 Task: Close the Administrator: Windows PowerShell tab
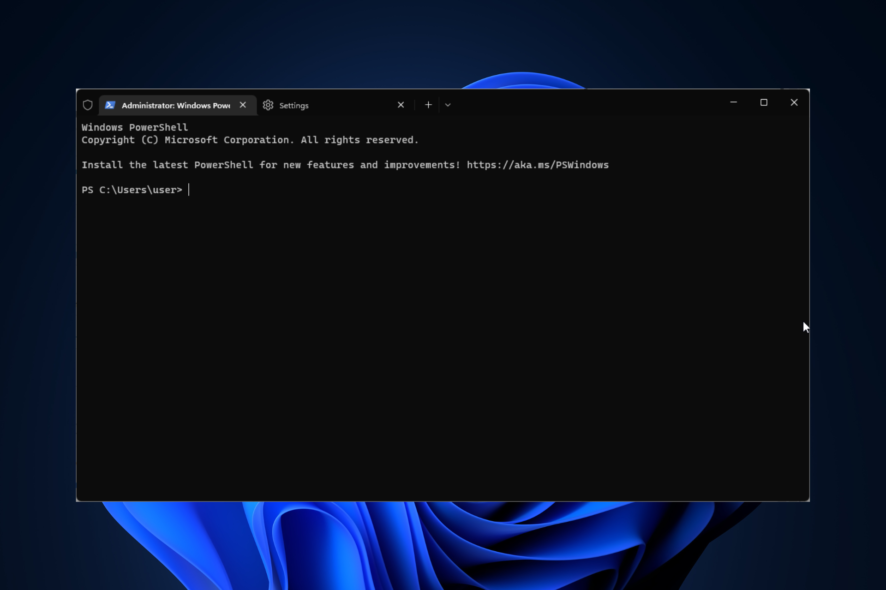[243, 105]
